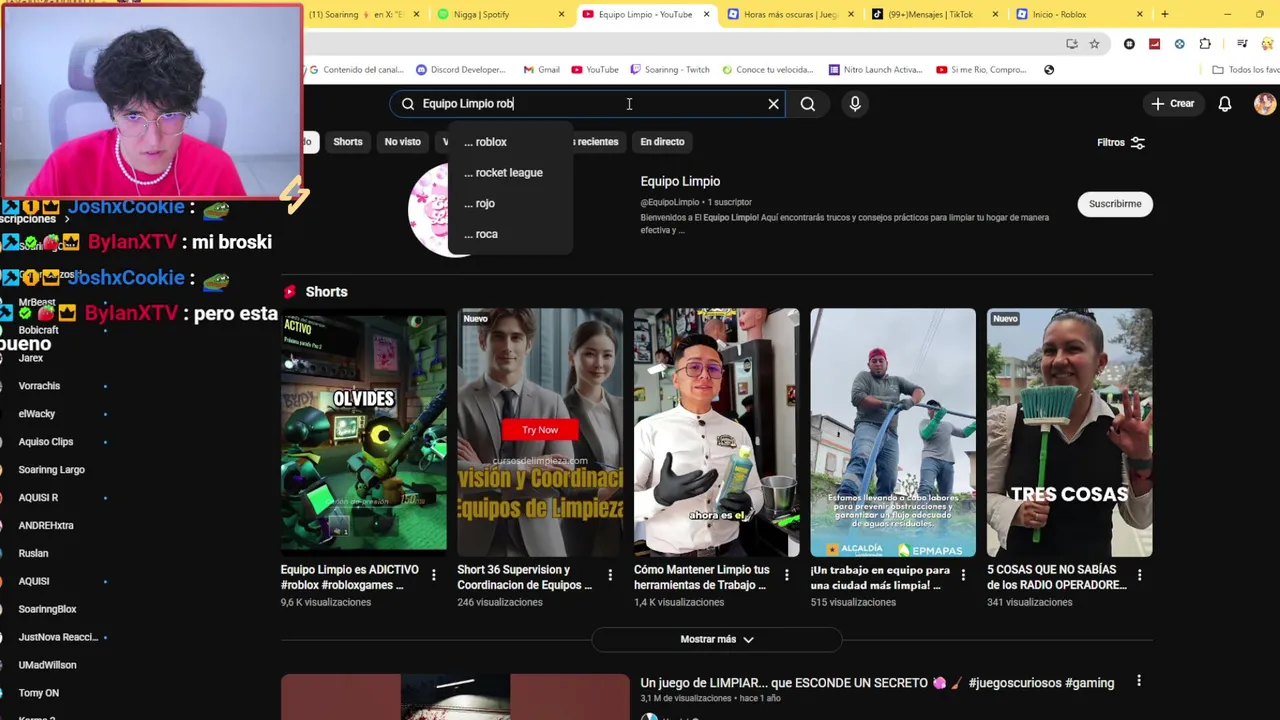Filter results by No visto chip
Viewport: 1280px width, 720px height.
(403, 142)
